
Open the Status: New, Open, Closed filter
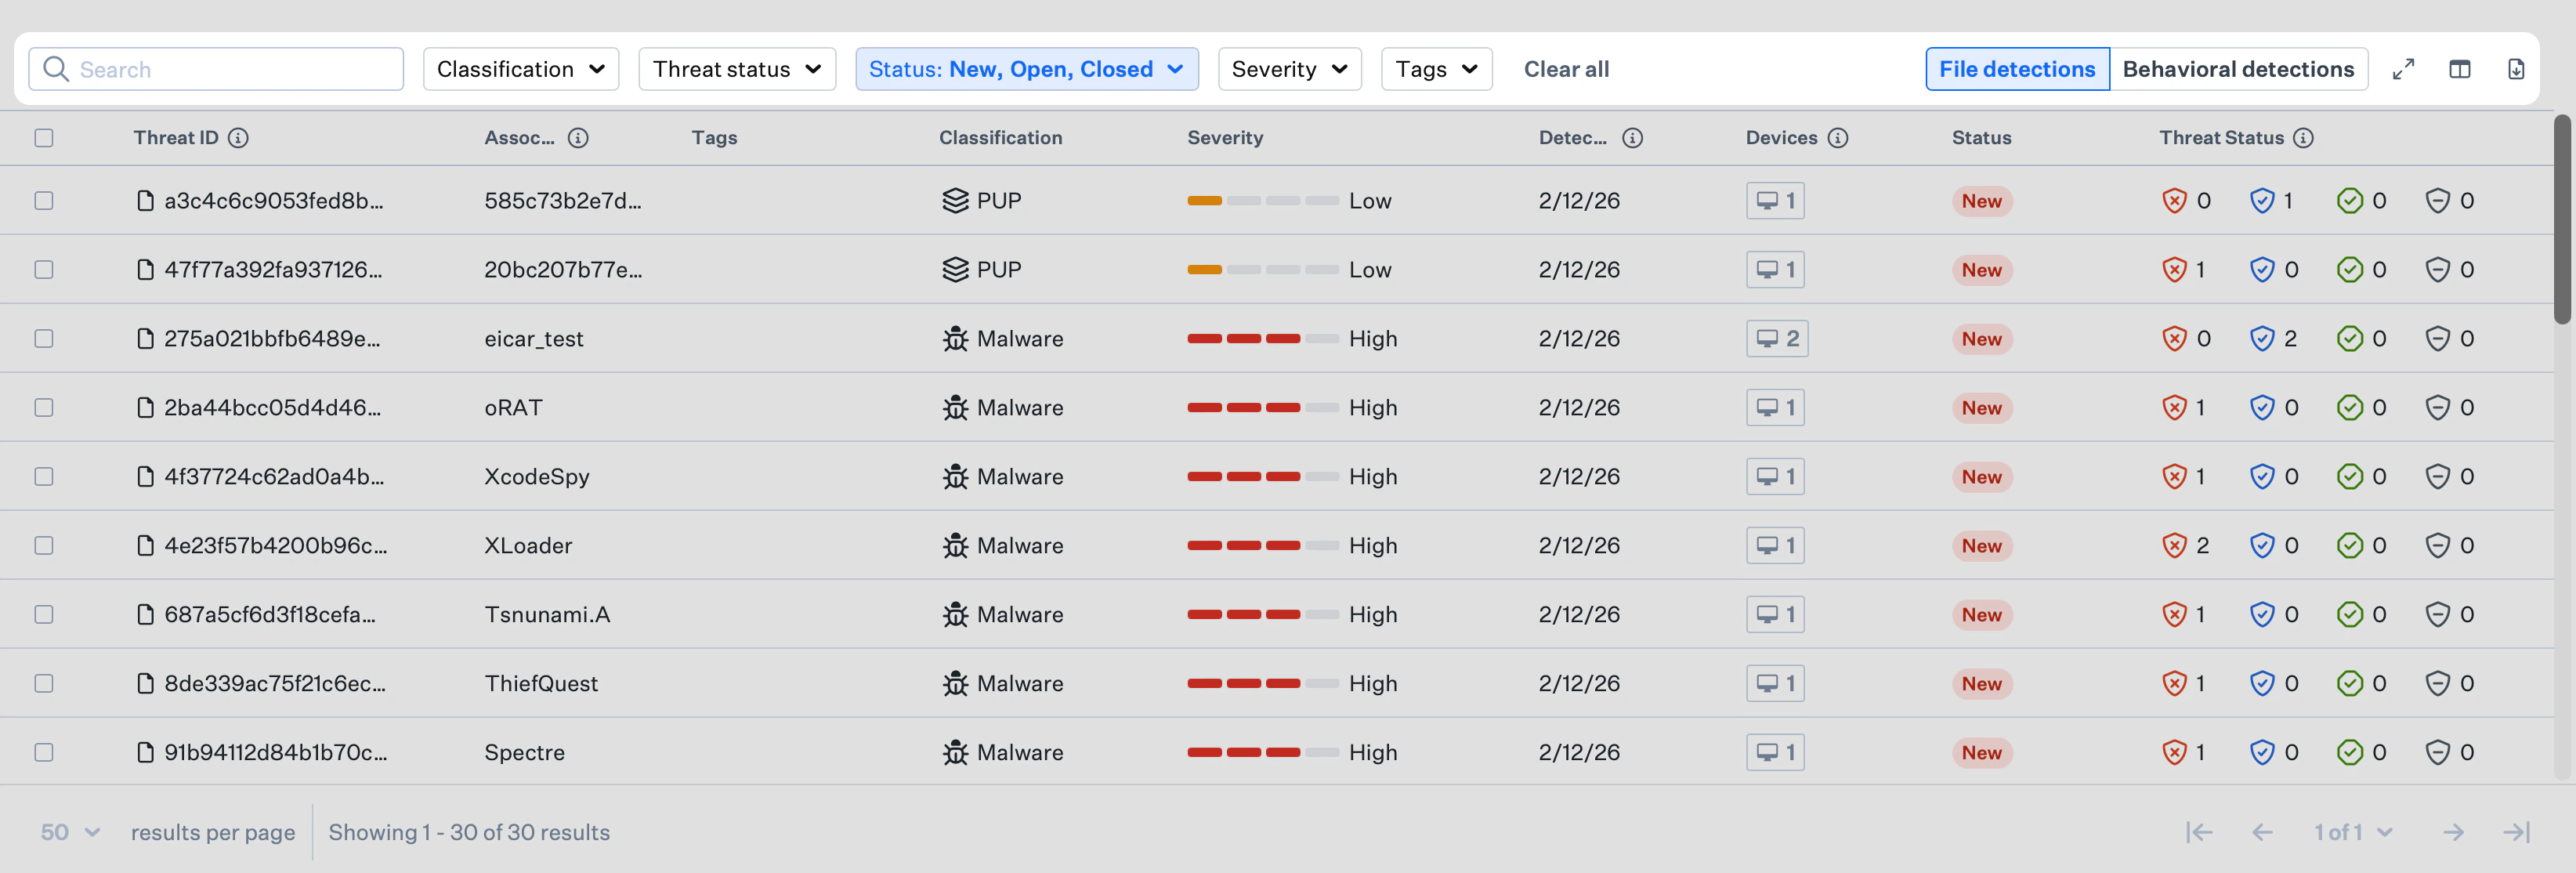tap(1026, 69)
